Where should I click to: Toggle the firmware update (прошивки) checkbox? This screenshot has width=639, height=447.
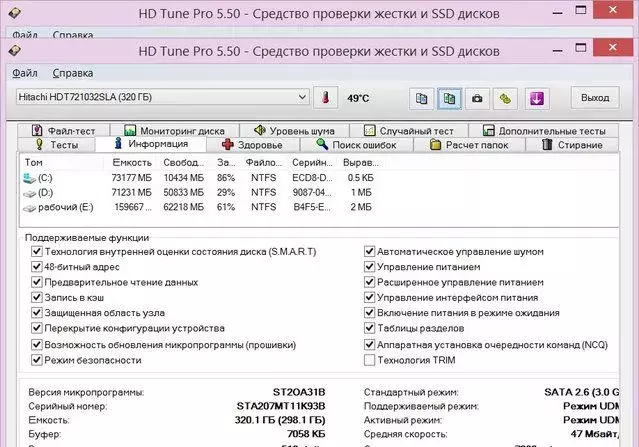tap(37, 345)
